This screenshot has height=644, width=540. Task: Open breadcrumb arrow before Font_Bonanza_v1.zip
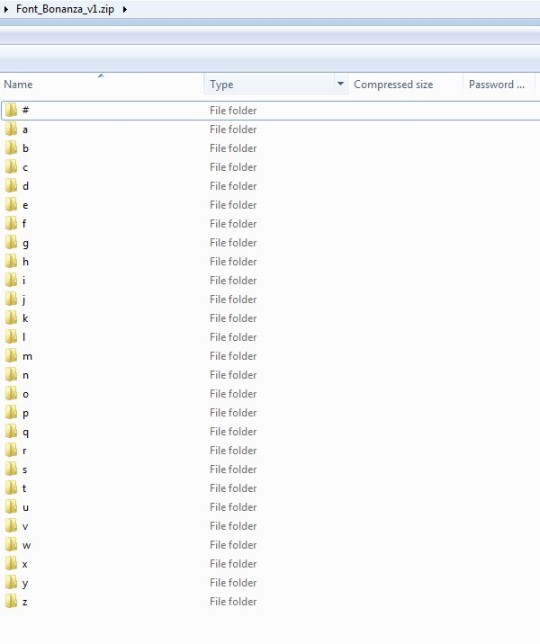[x=6, y=9]
